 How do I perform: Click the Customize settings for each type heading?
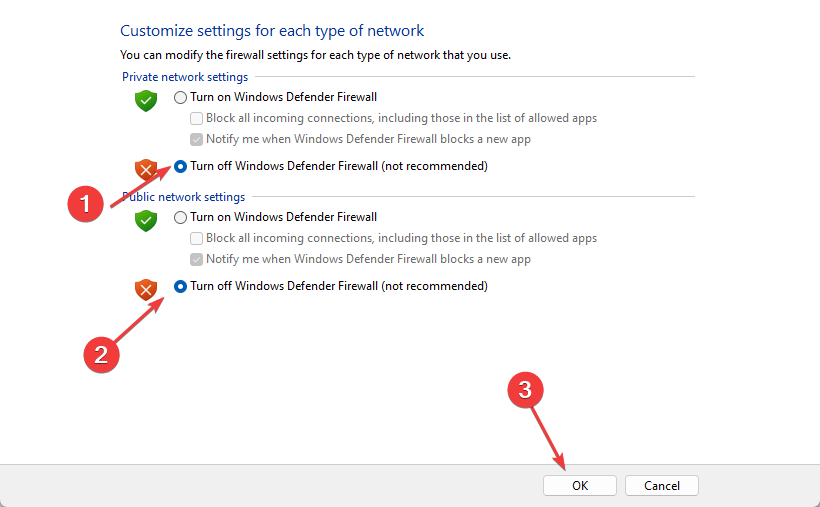272,31
